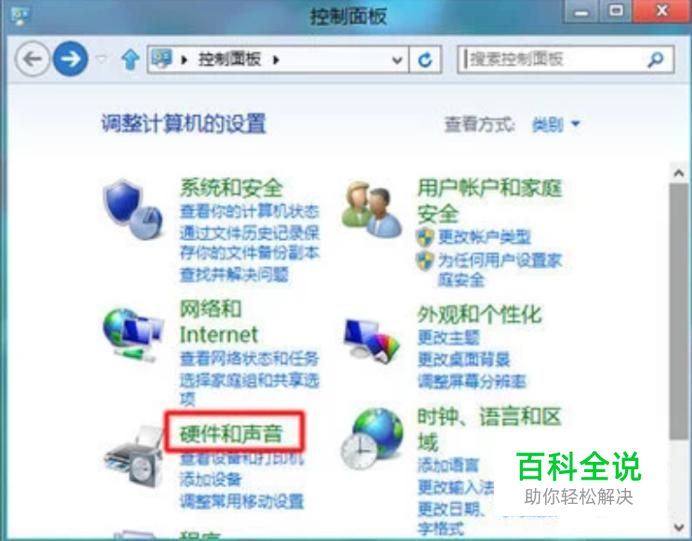Open the 类别 view-by dropdown
The width and height of the screenshot is (692, 541).
tap(556, 125)
